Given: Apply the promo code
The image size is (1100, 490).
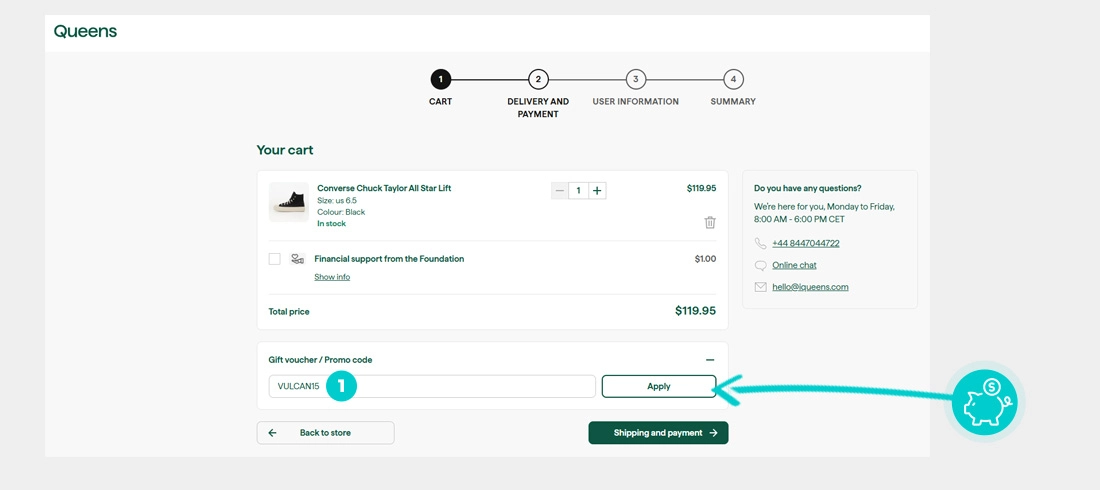Looking at the screenshot, I should tap(659, 386).
